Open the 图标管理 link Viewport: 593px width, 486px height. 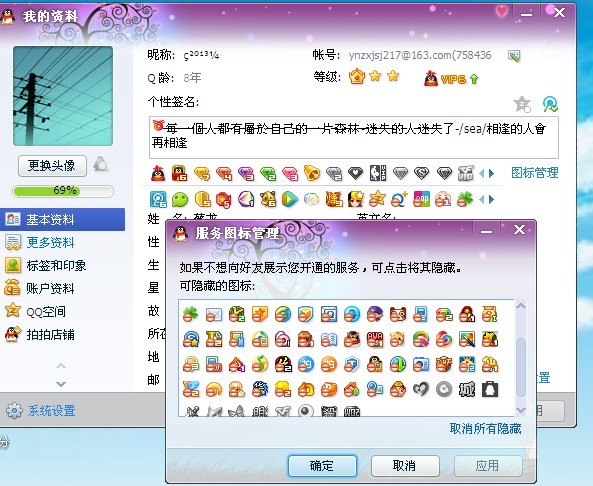[x=534, y=173]
